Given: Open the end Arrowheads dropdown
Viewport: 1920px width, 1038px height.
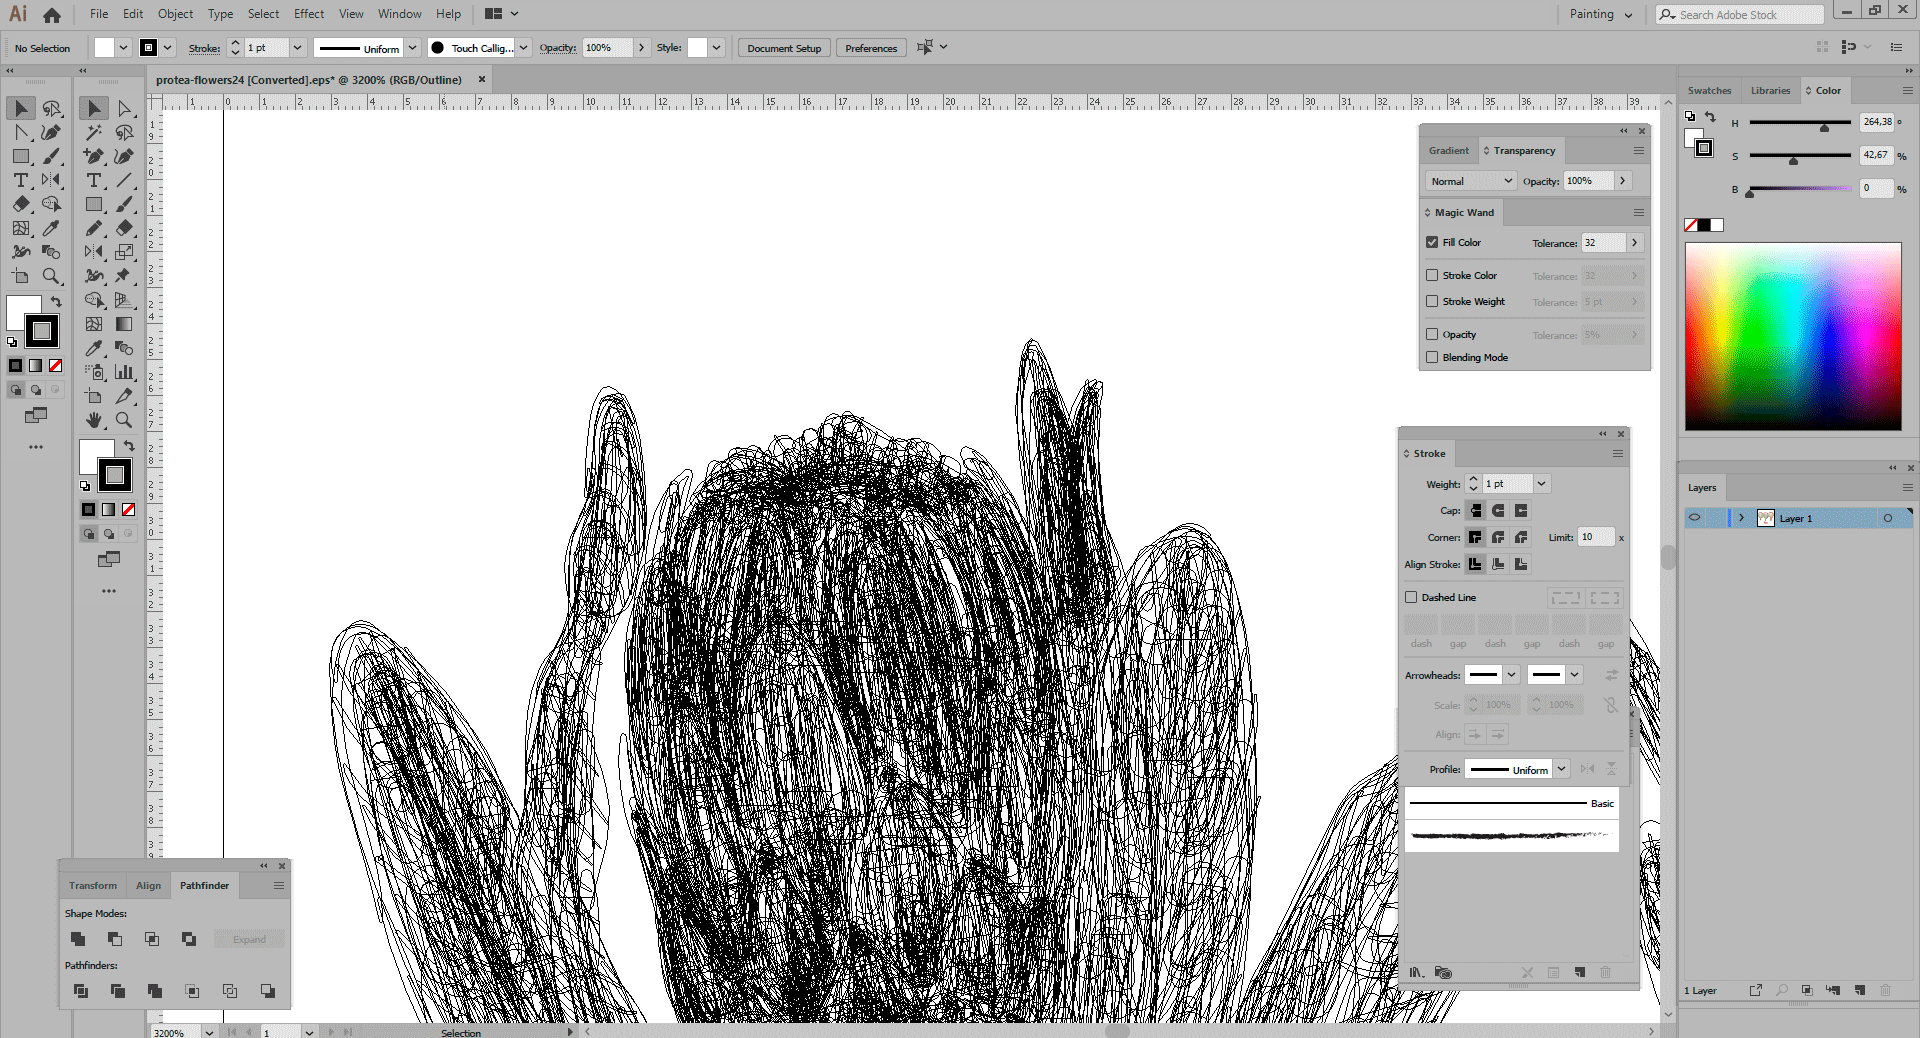Looking at the screenshot, I should (x=1574, y=675).
